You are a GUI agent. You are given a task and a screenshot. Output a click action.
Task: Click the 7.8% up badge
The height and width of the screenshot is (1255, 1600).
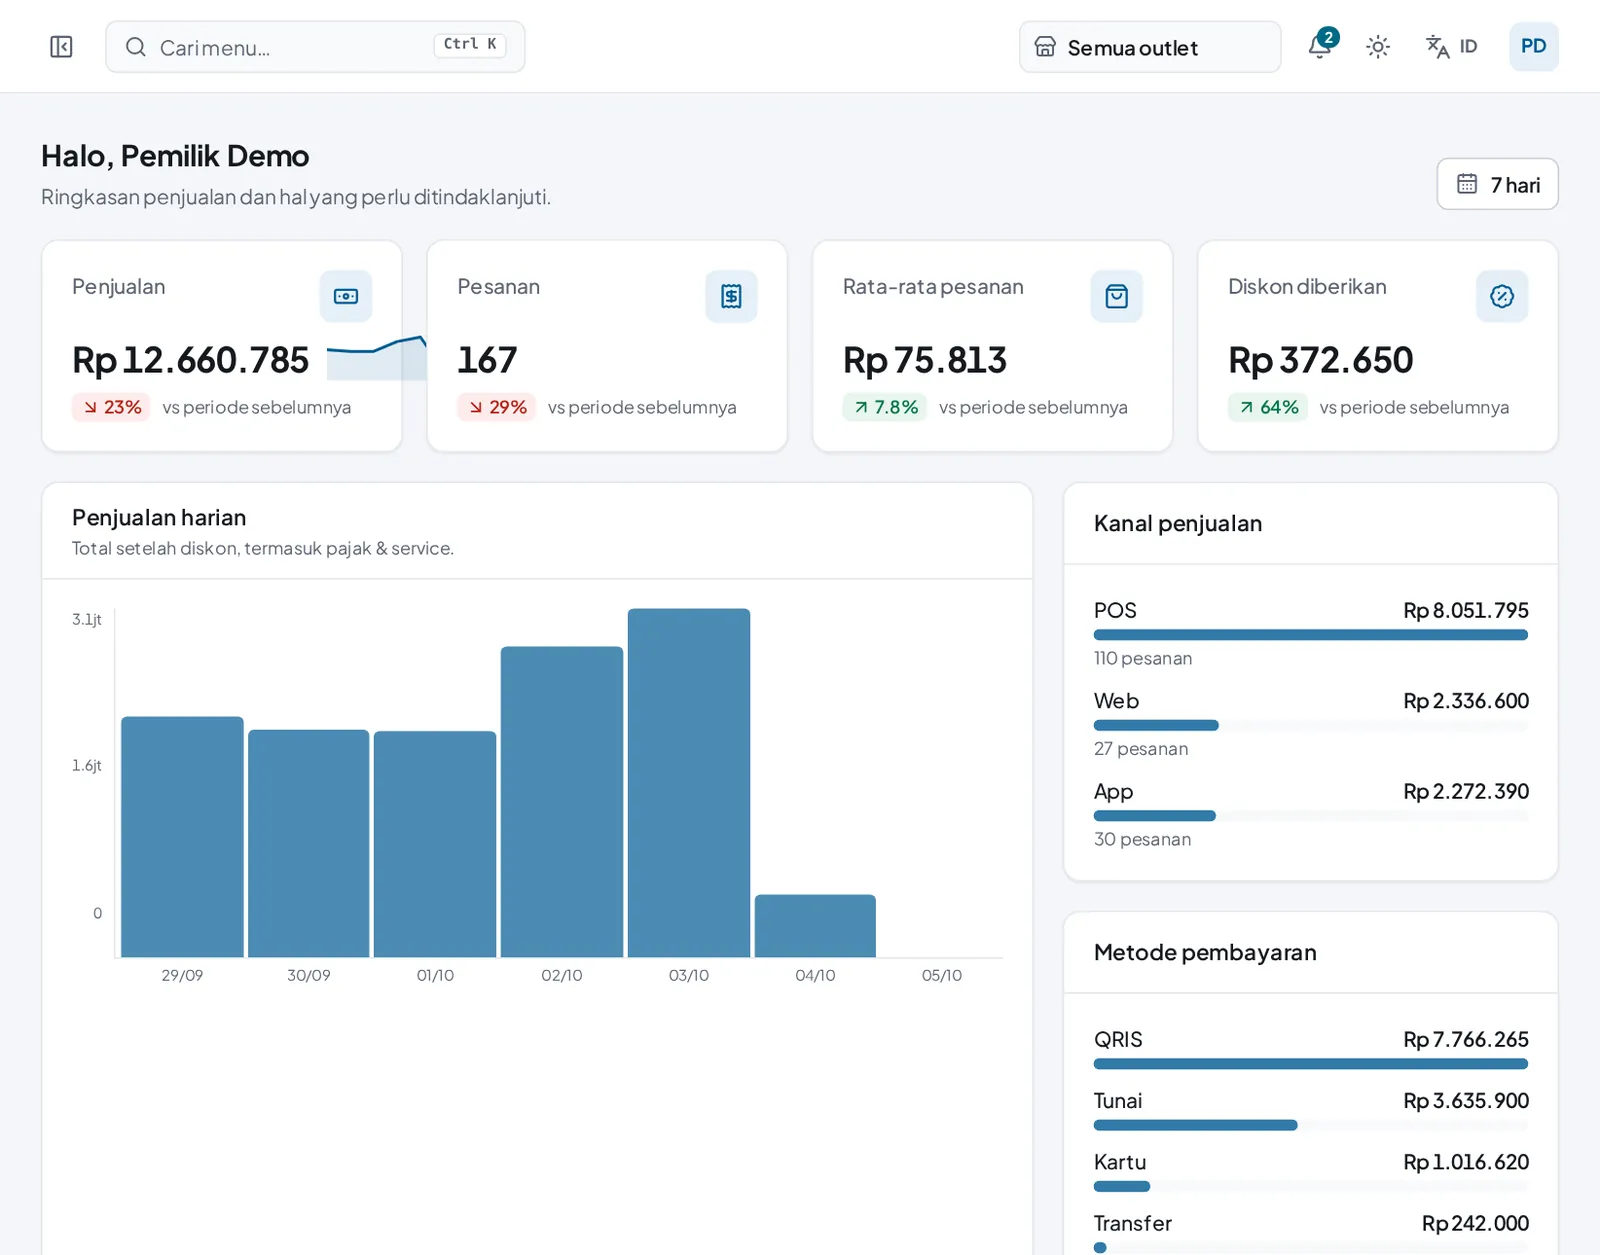[x=885, y=407]
